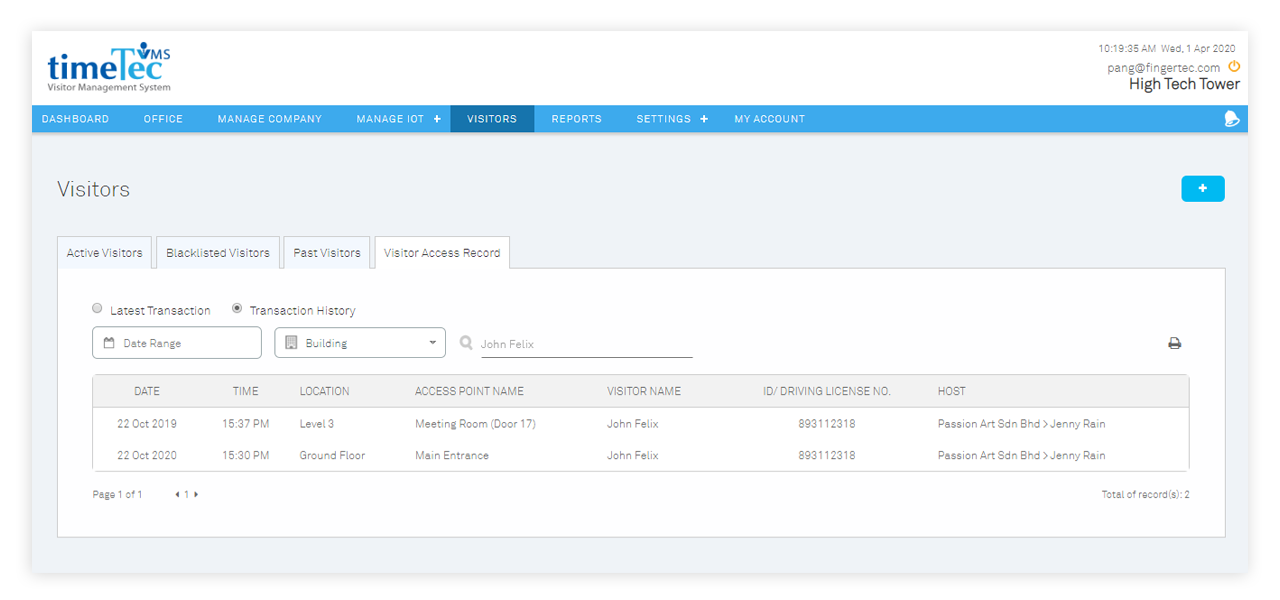Click the Date column header
The height and width of the screenshot is (600, 1280).
(147, 391)
